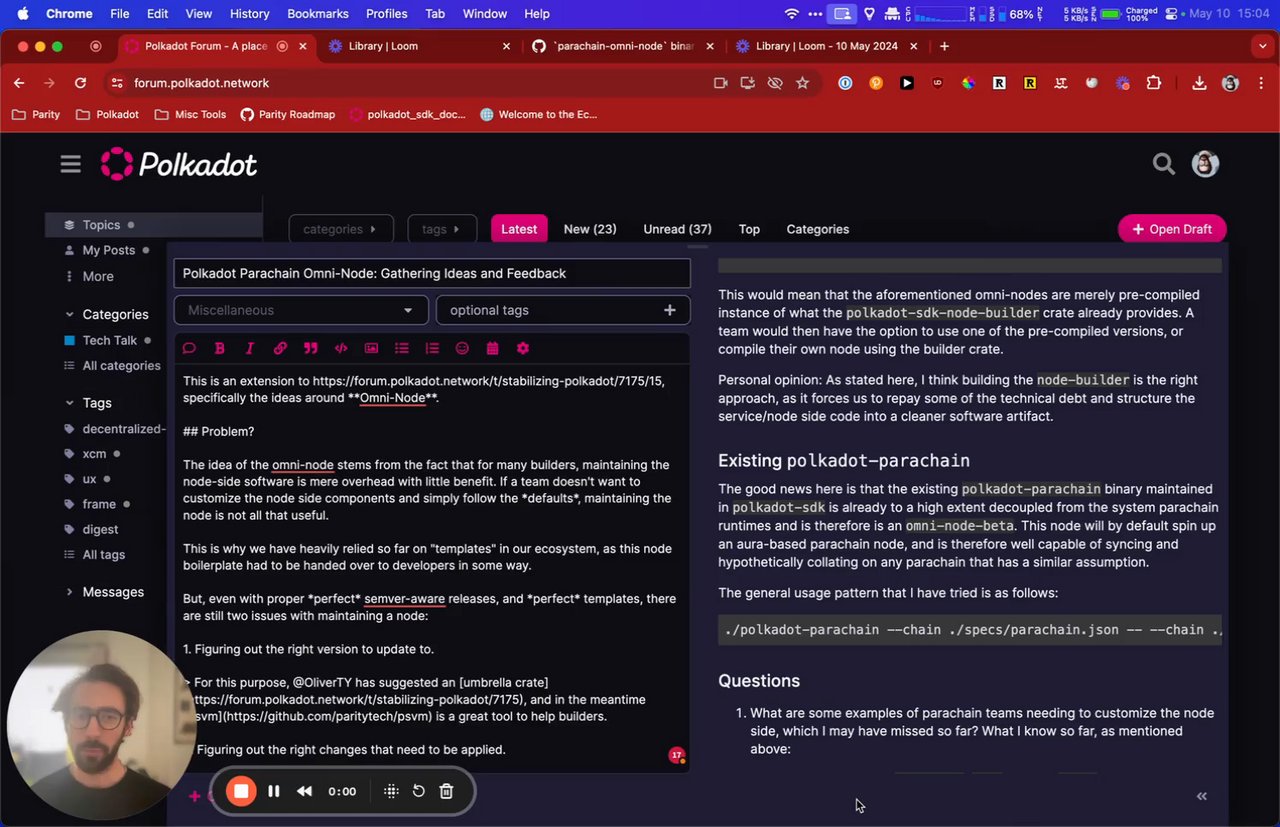Switch to the Top topics tab
Viewport: 1280px width, 827px height.
point(749,229)
